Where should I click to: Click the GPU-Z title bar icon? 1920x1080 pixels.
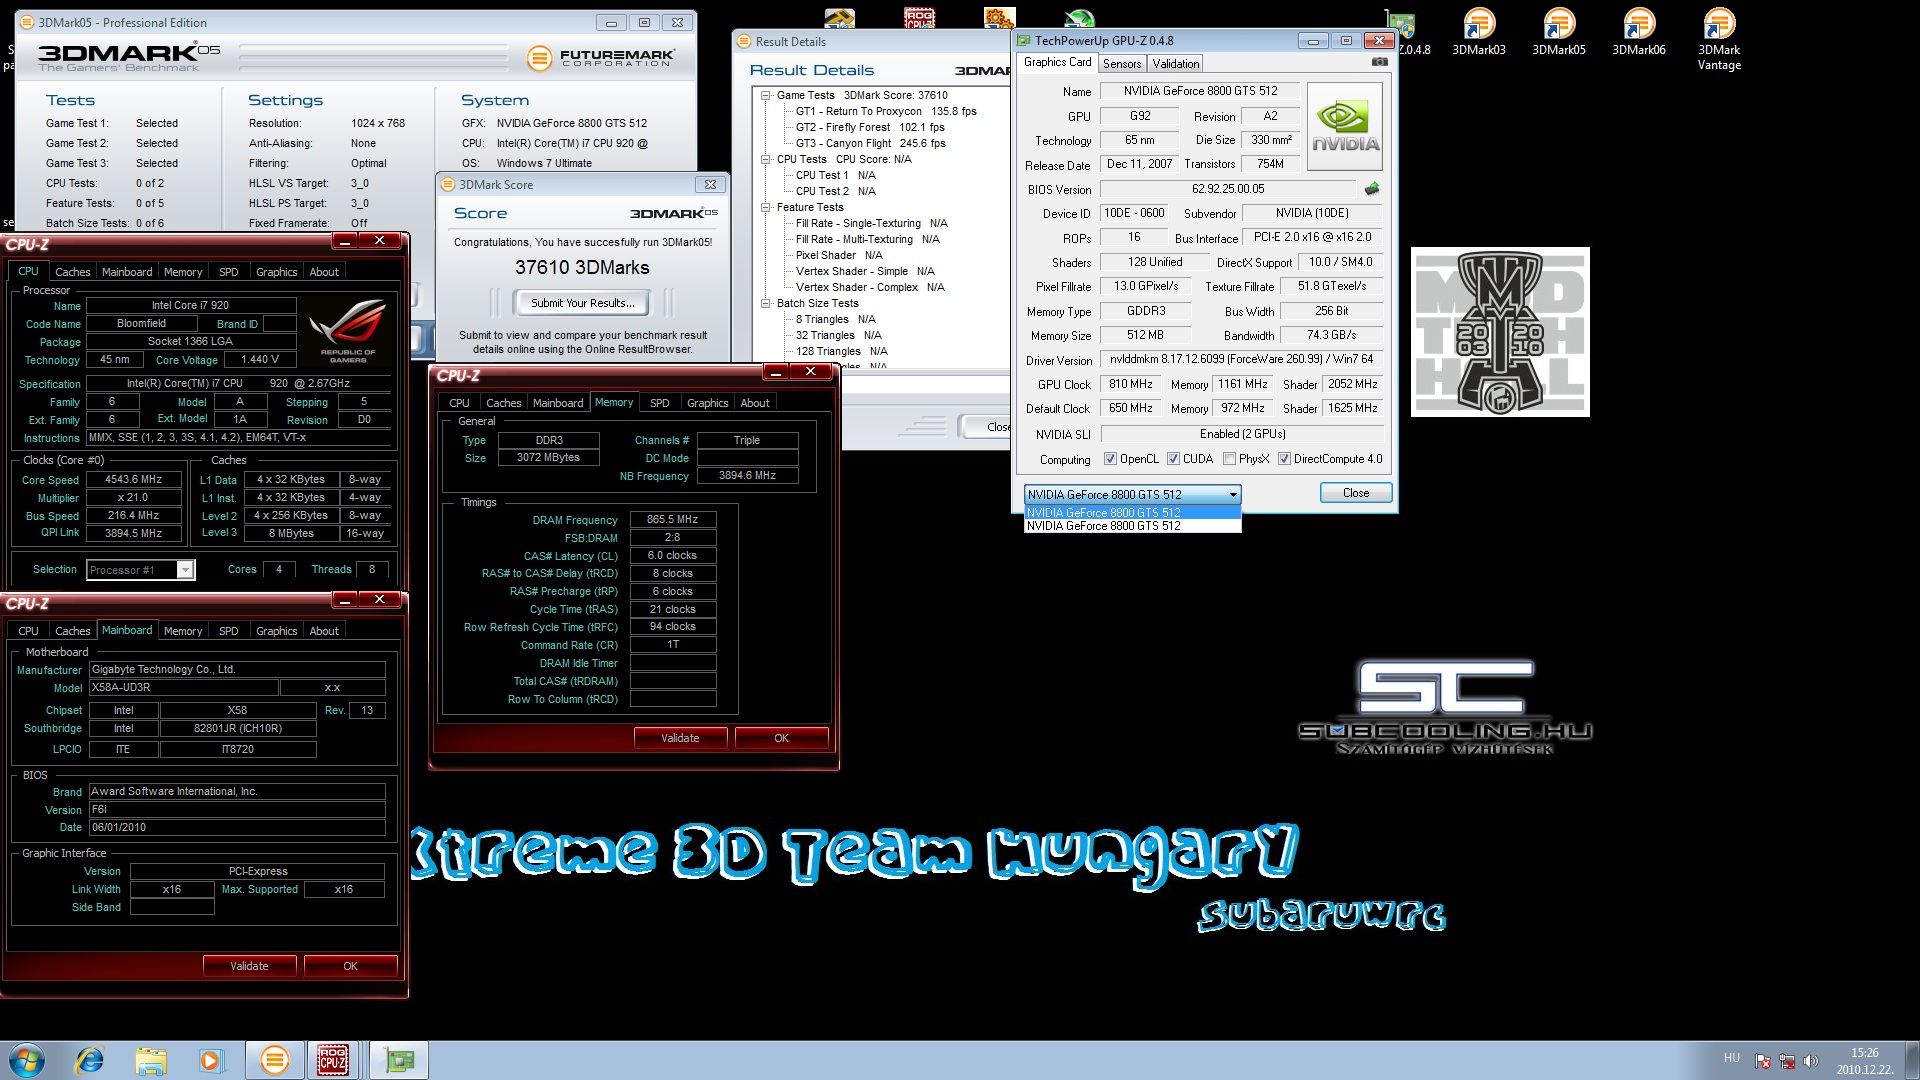1024,41
